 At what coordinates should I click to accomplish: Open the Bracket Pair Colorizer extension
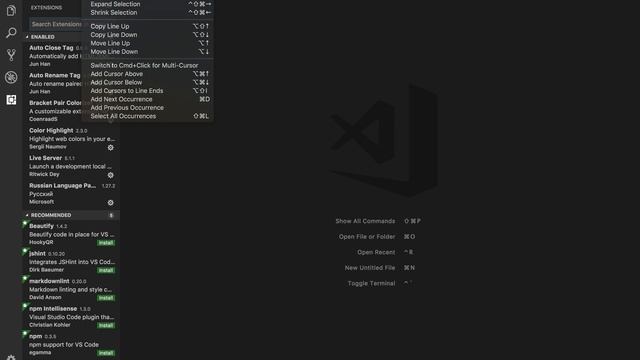[52, 111]
